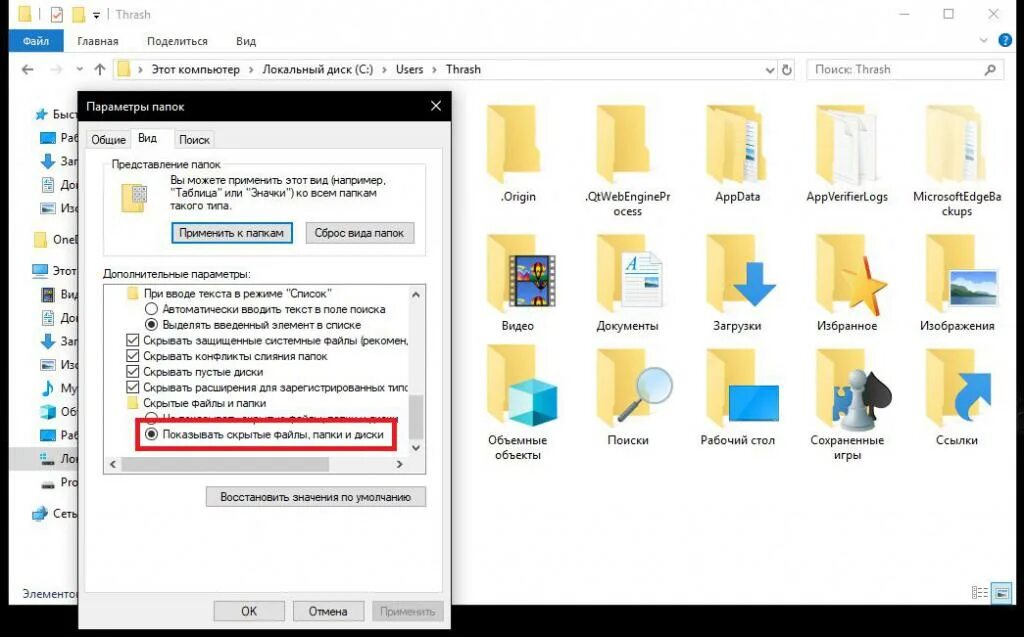The width and height of the screenshot is (1024, 637).
Task: Go back with the left arrow
Action: point(27,69)
